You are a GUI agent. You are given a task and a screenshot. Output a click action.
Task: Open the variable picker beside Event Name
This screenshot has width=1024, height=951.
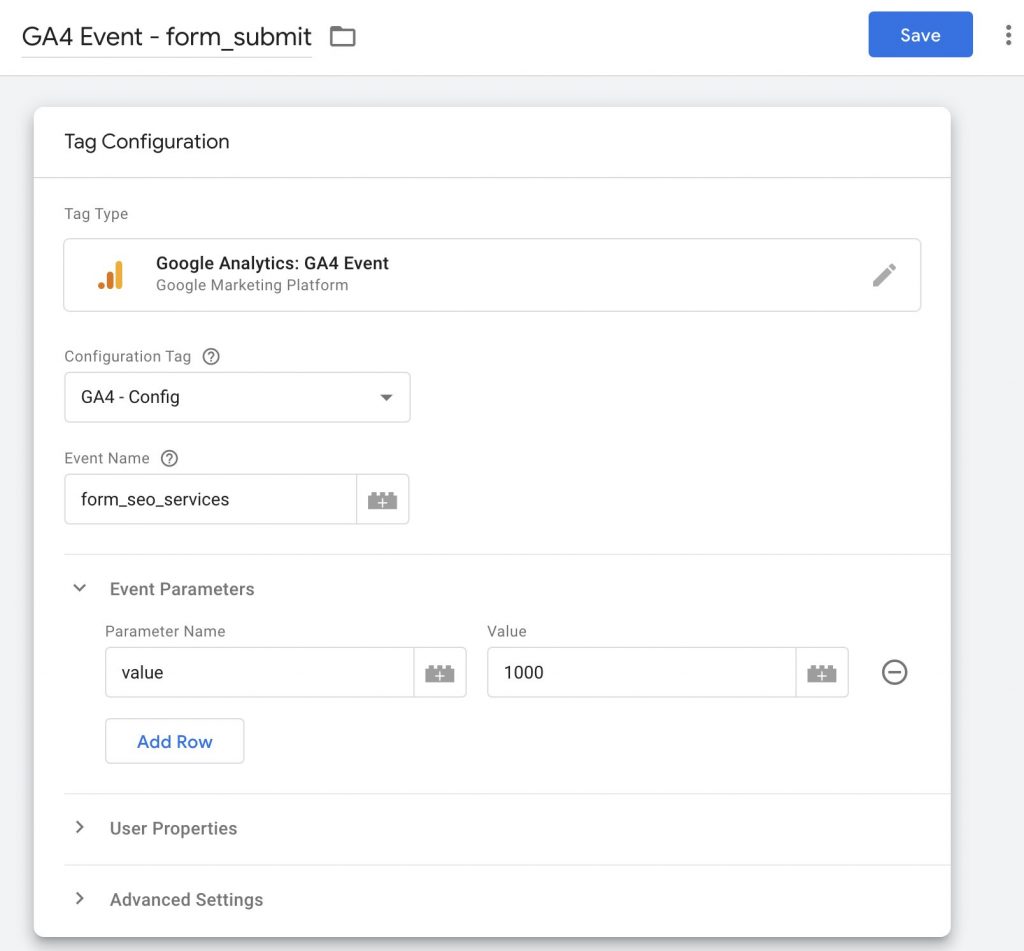pos(382,498)
